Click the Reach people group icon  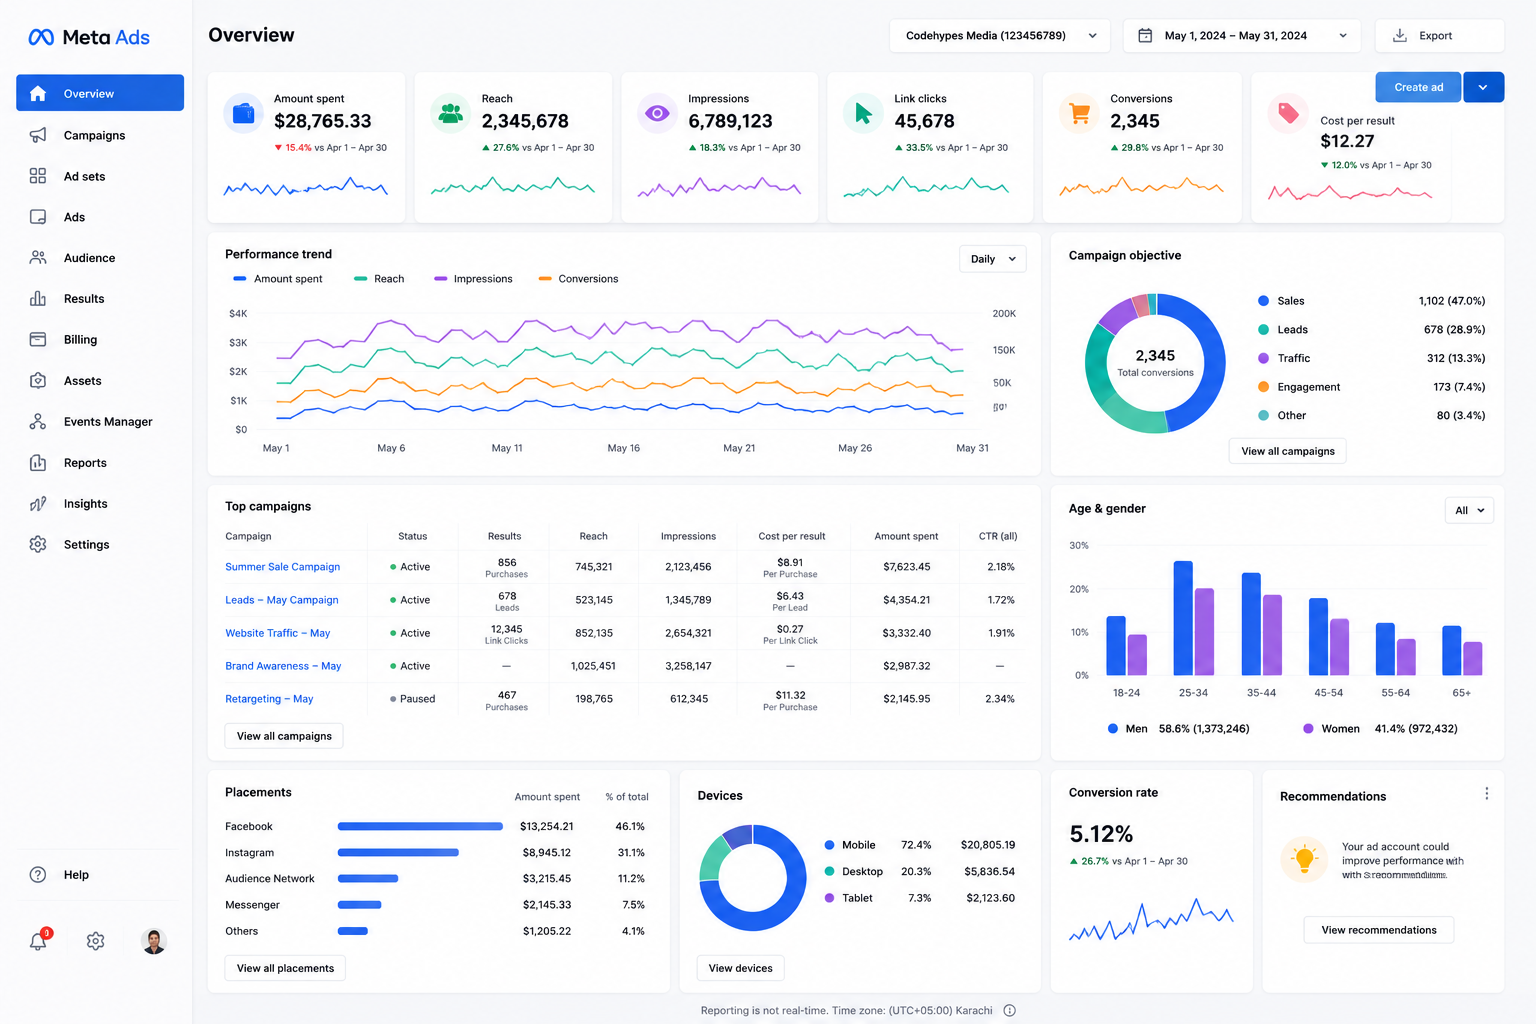point(451,114)
